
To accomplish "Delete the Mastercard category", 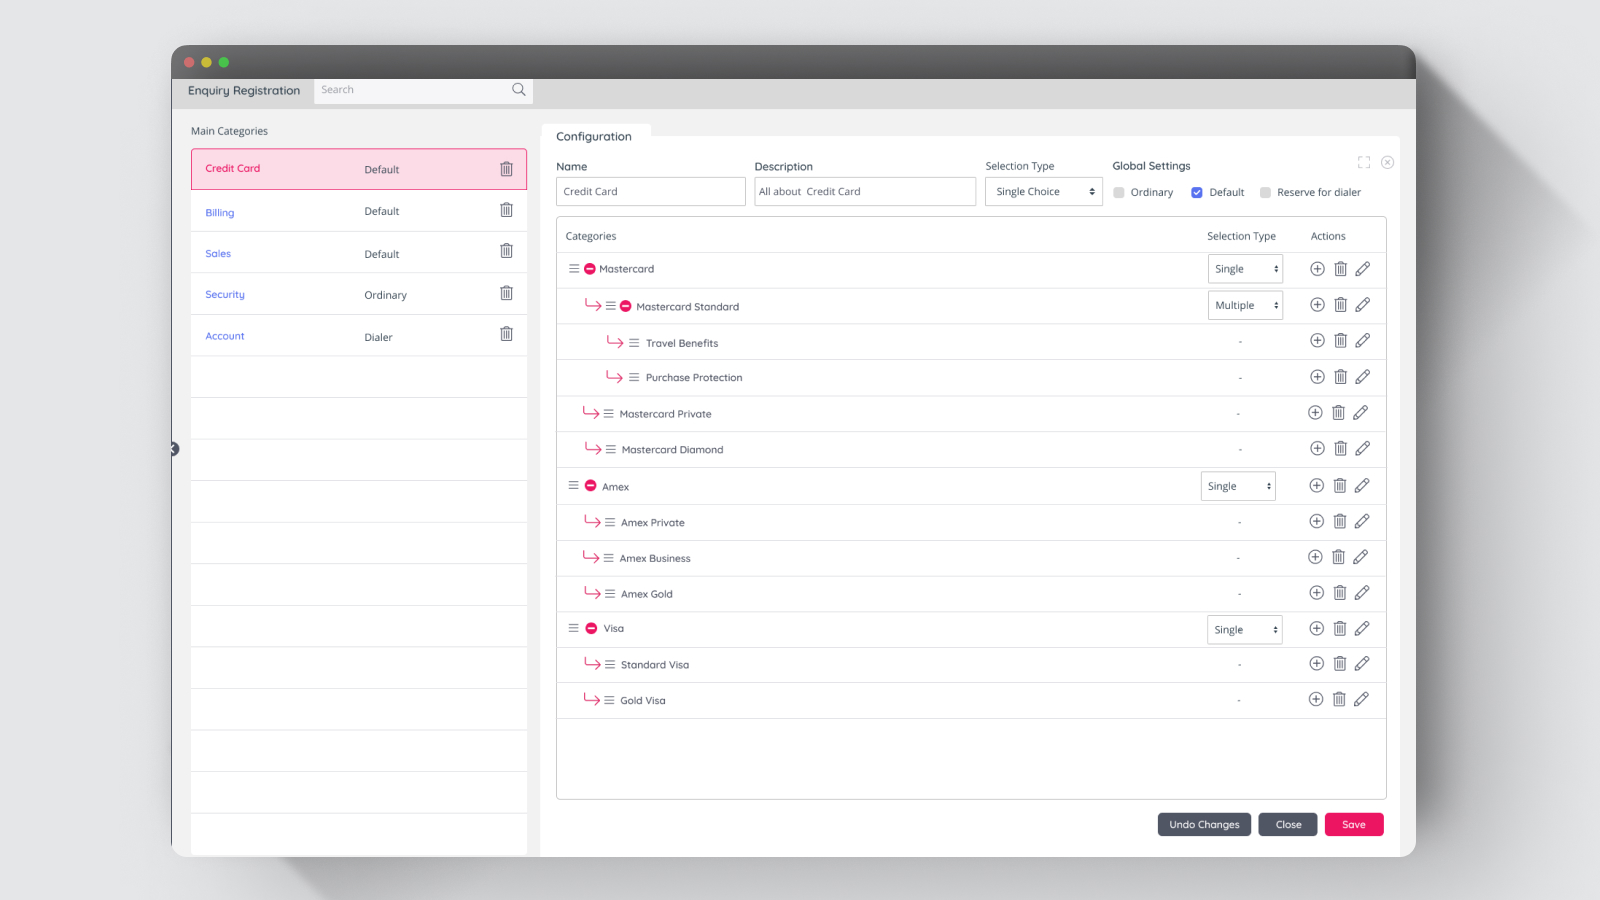I will point(1340,269).
